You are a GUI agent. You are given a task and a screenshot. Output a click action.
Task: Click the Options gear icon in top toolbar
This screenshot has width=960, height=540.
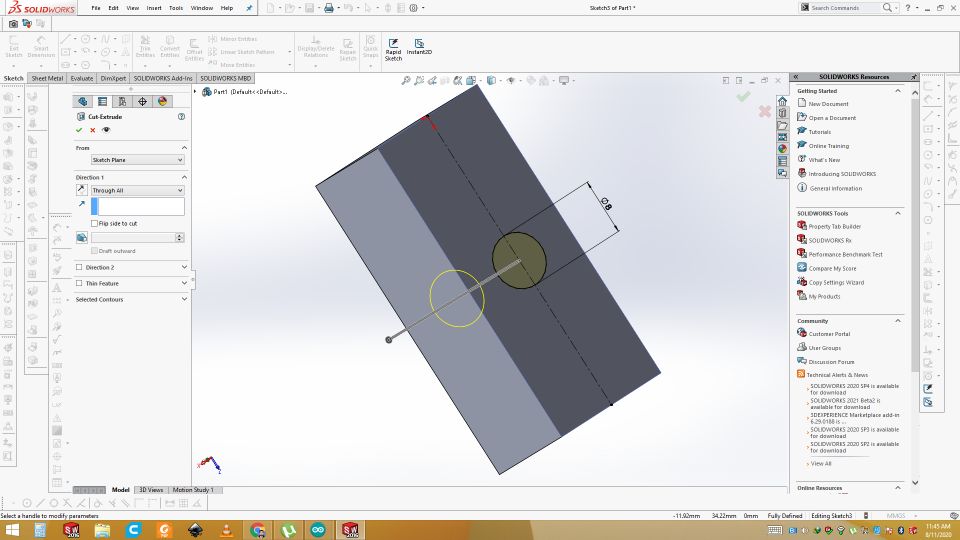point(414,8)
